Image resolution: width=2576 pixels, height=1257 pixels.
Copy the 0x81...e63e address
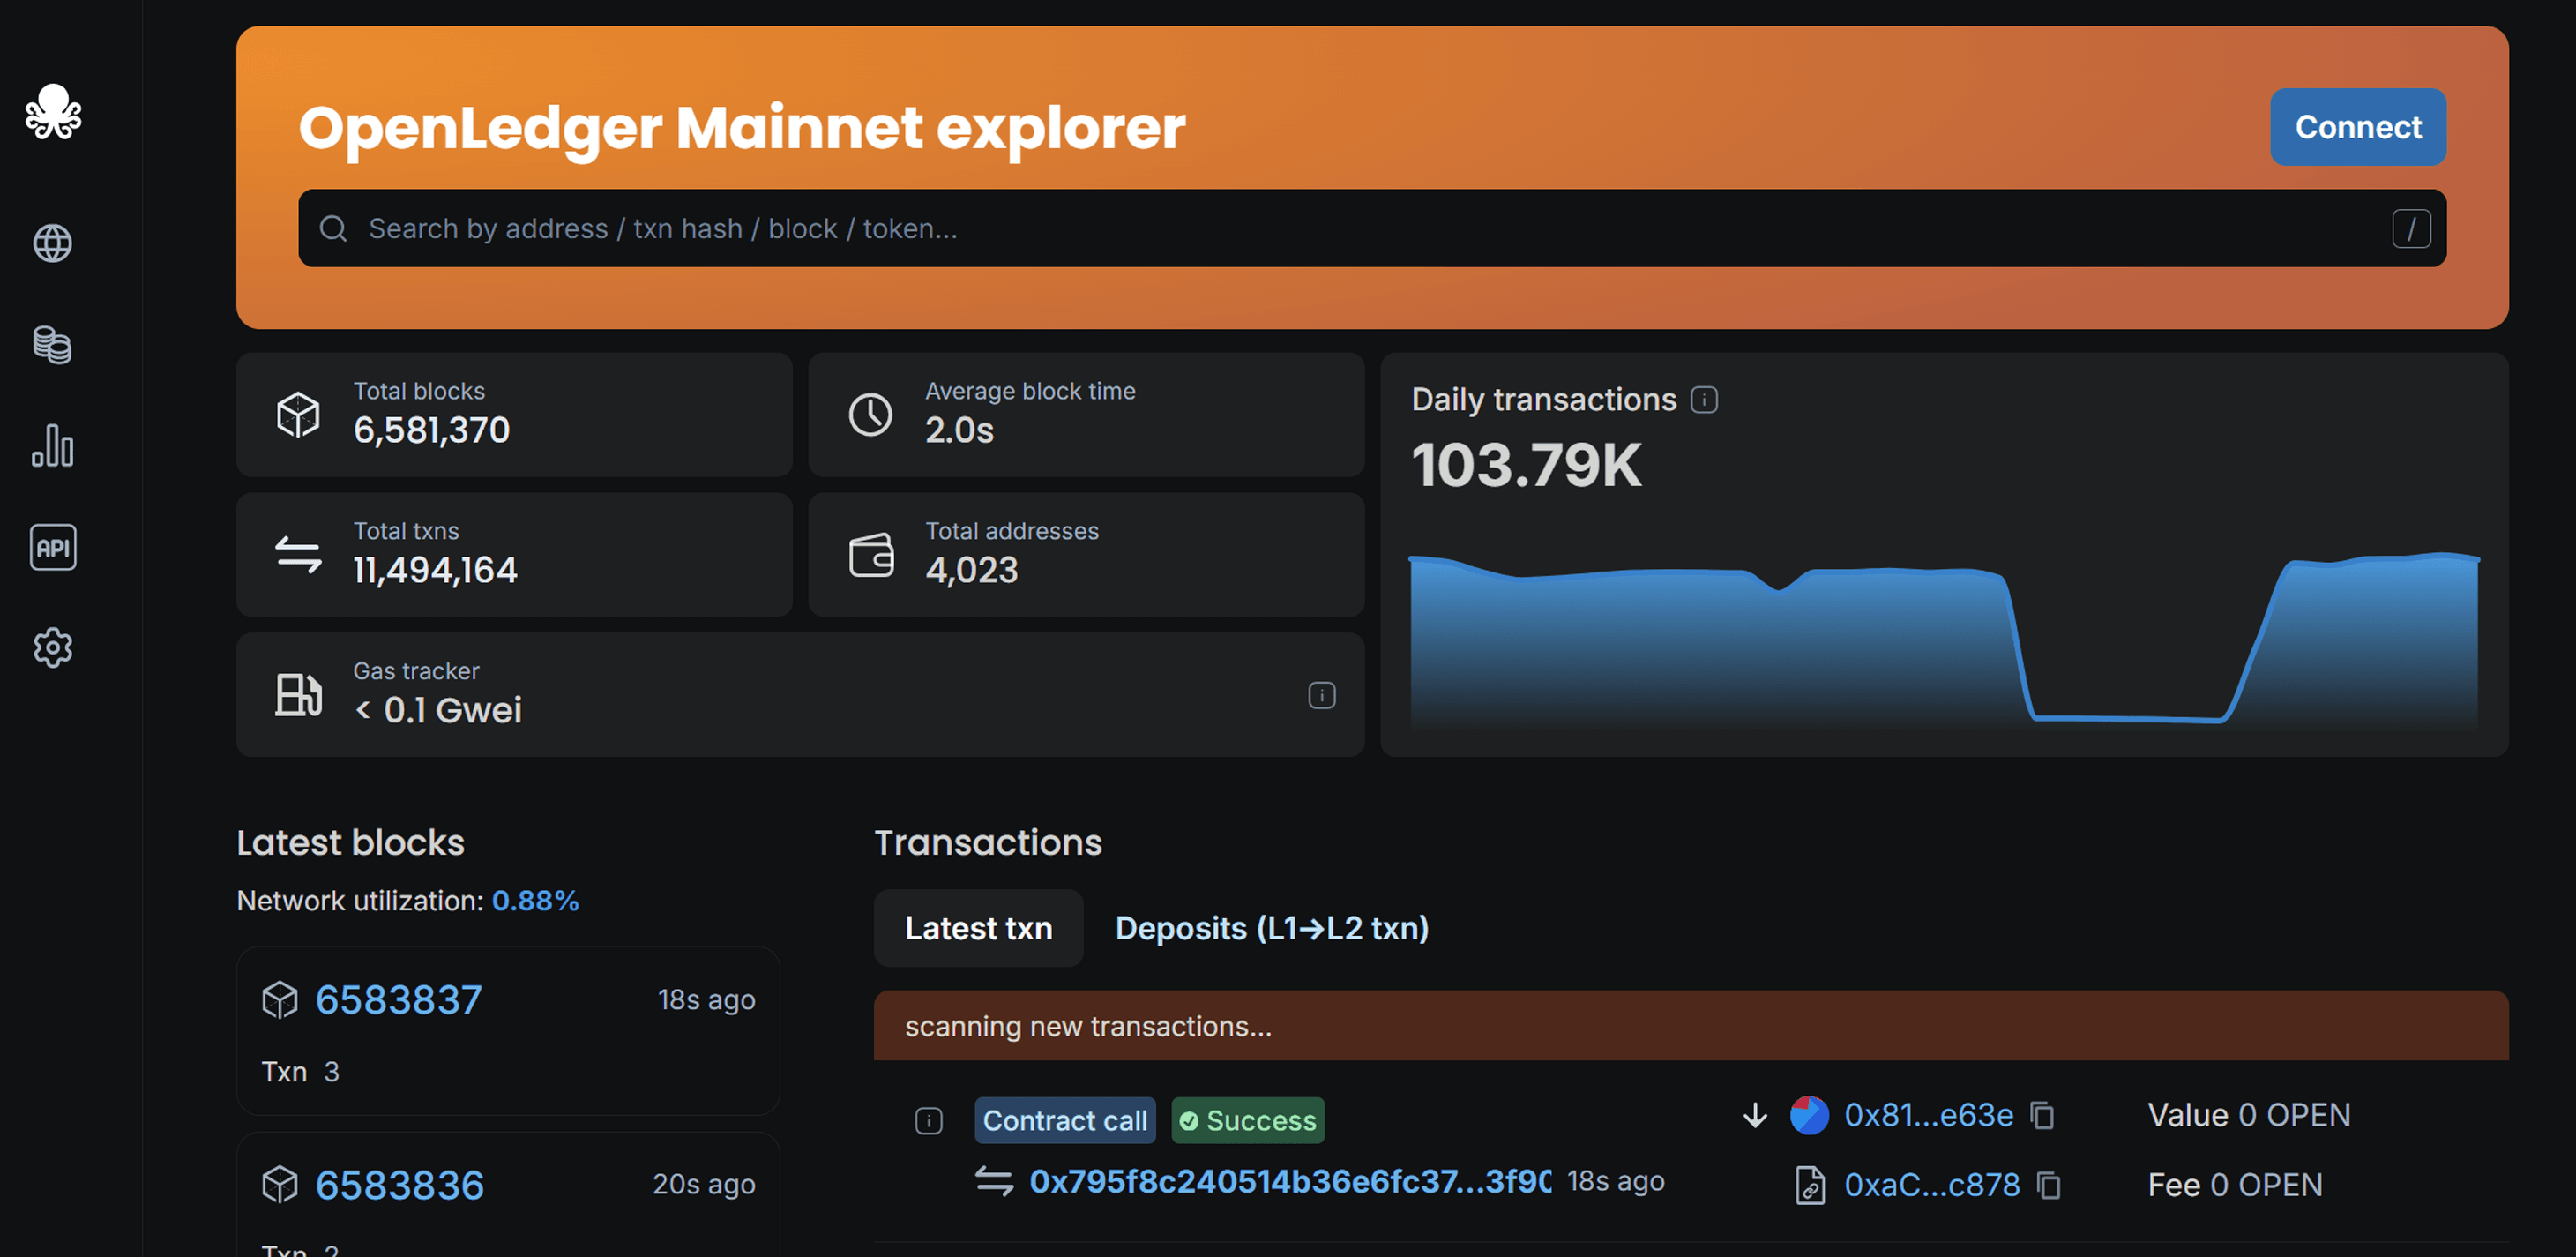(x=2042, y=1115)
